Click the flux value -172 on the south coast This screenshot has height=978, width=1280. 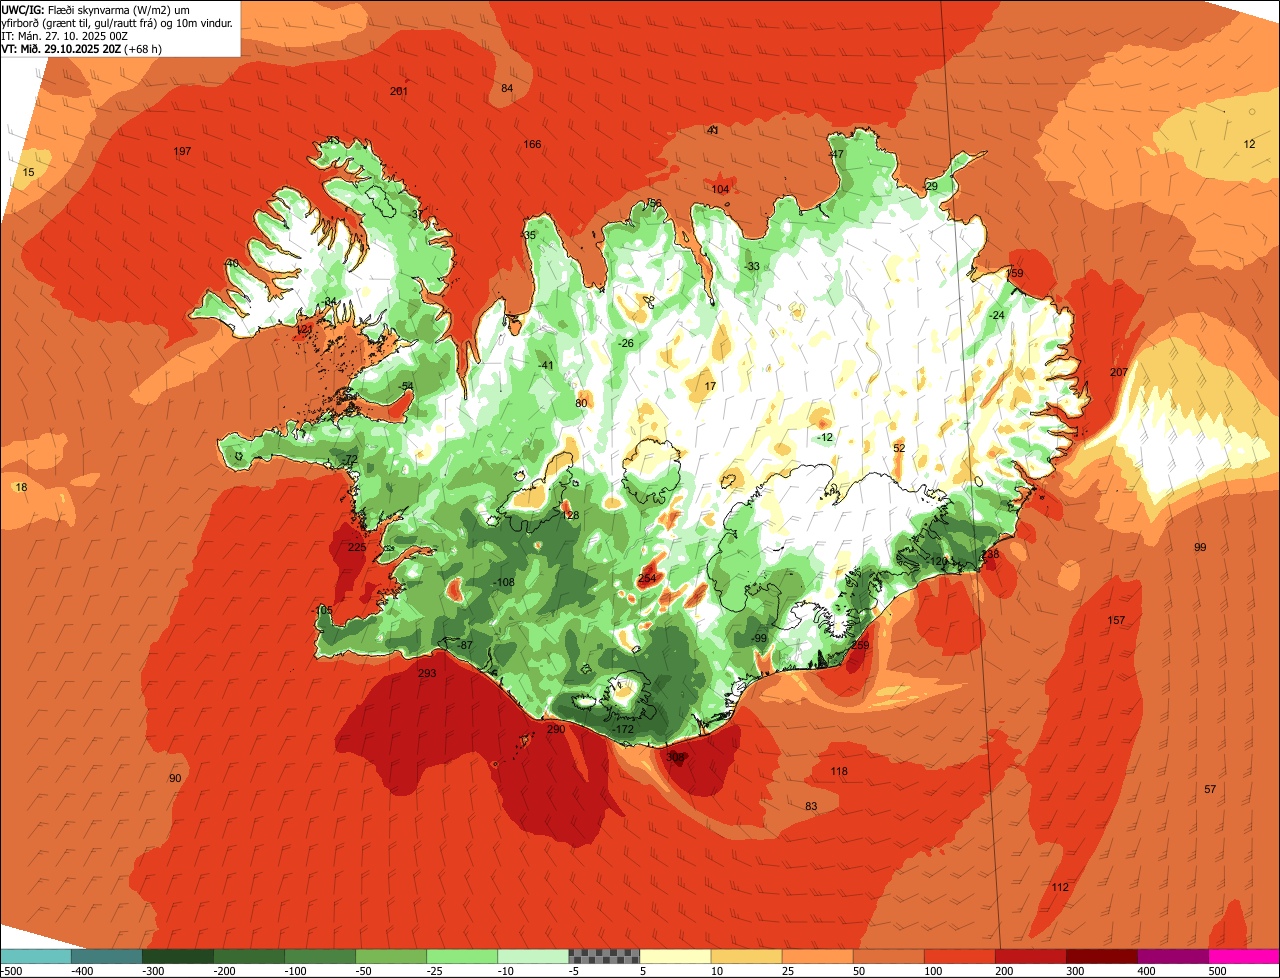[624, 729]
